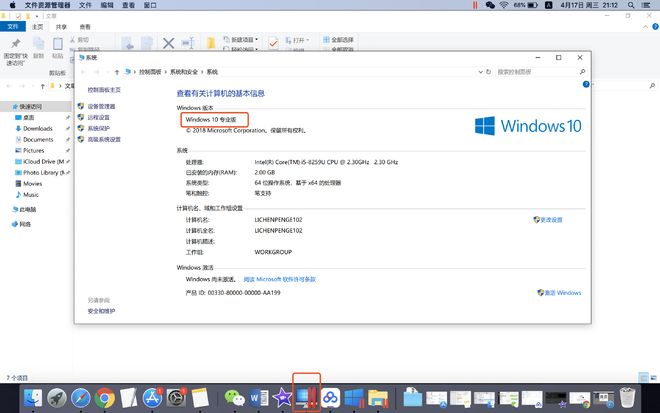Click the Wi-Fi status icon in menu bar
Image resolution: width=660 pixels, height=413 pixels.
[504, 5]
